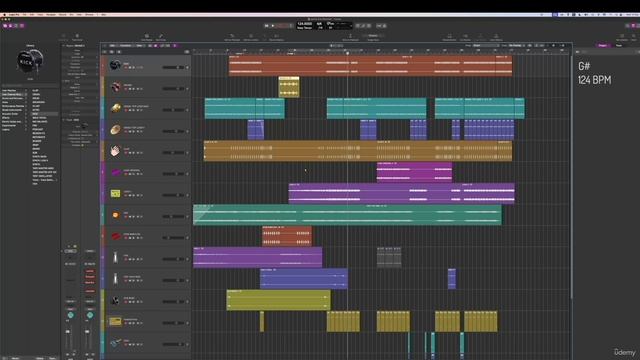Click the right channel strip pan knob
The image size is (640, 360).
click(90, 315)
